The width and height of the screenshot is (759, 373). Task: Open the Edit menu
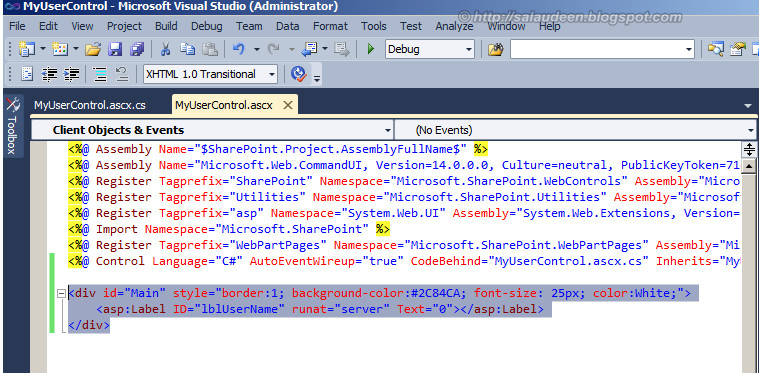click(48, 26)
